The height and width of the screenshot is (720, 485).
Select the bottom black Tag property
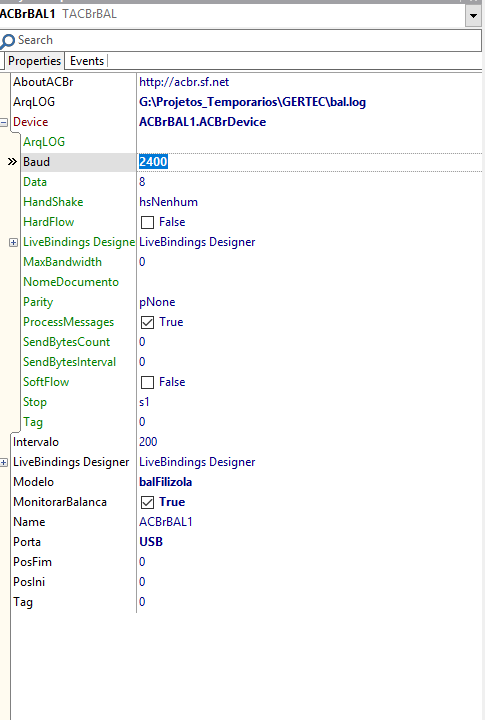23,602
